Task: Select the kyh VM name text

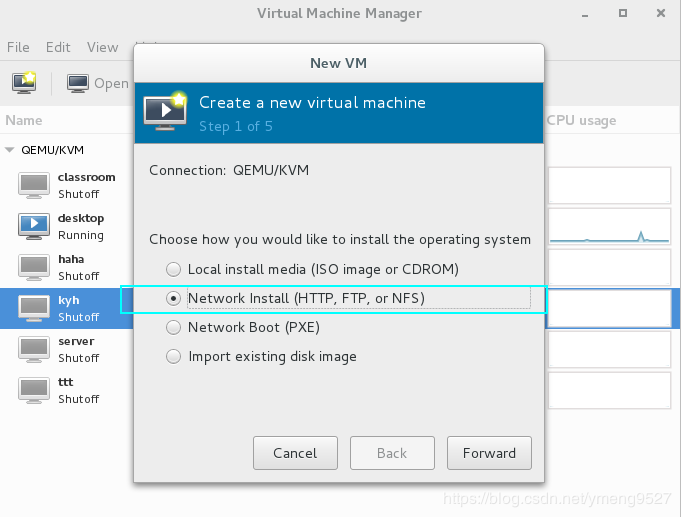Action: [69, 301]
